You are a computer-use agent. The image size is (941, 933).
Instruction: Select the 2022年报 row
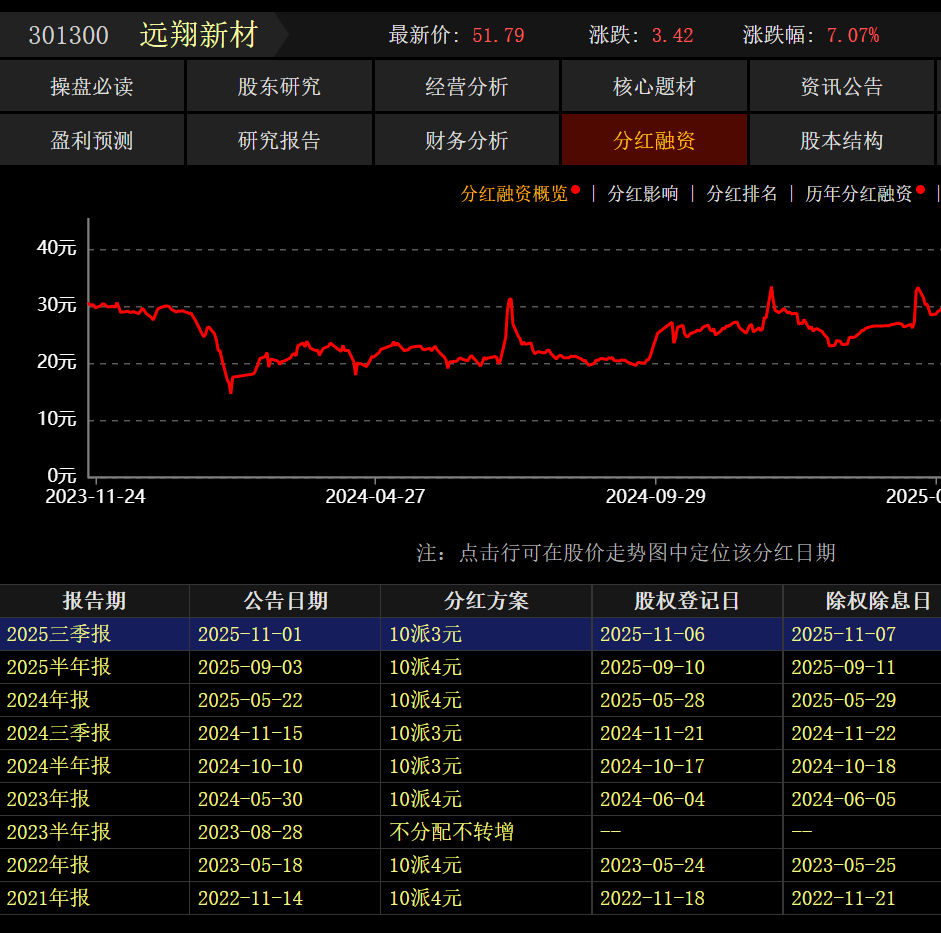(x=470, y=865)
